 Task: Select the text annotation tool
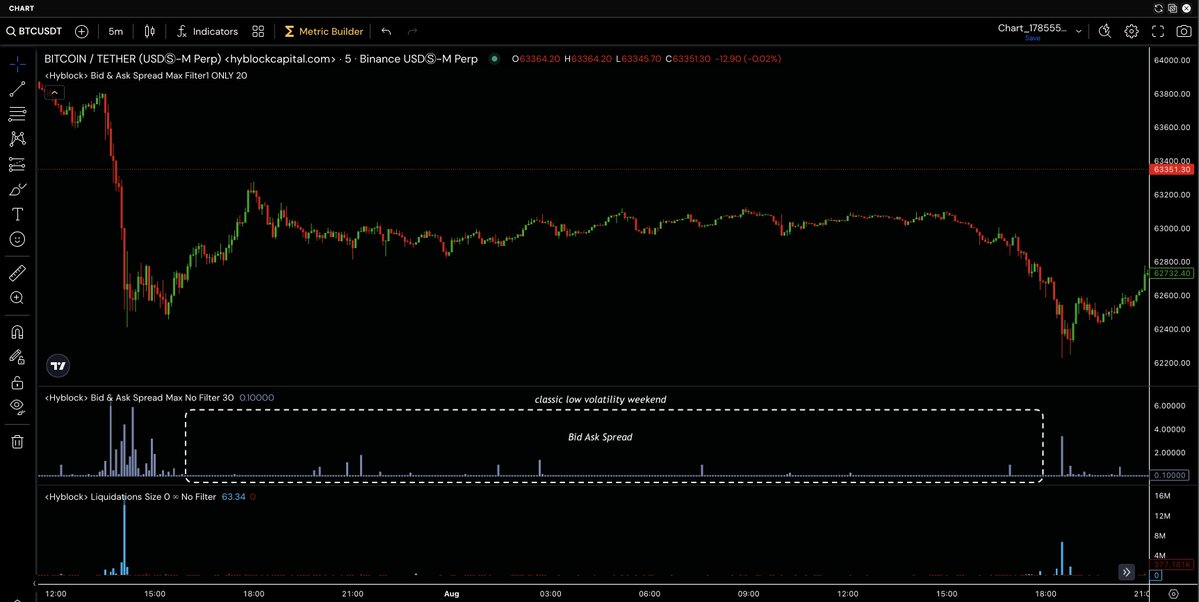[17, 214]
